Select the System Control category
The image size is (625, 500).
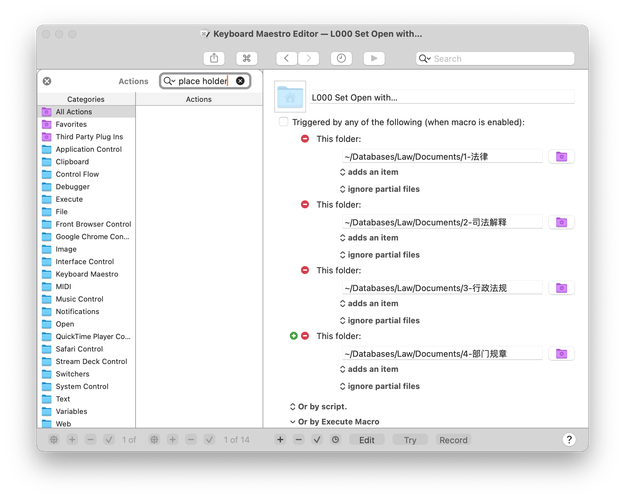(86, 386)
